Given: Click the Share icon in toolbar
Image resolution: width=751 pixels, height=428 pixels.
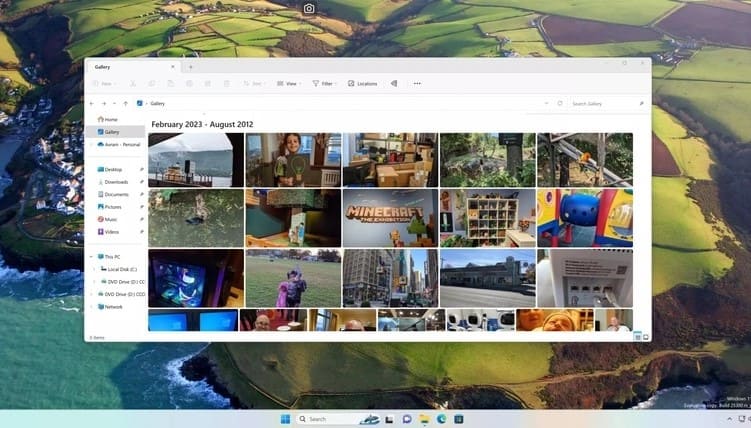Looking at the screenshot, I should coord(208,84).
